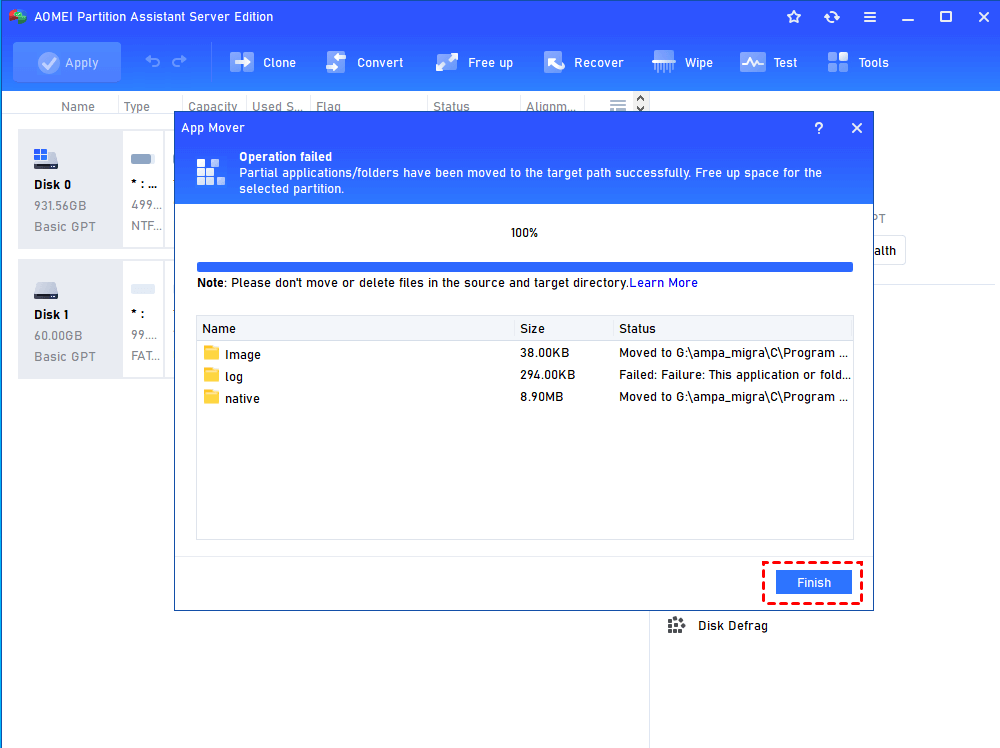
Task: Click the log folder icon
Action: pos(211,375)
